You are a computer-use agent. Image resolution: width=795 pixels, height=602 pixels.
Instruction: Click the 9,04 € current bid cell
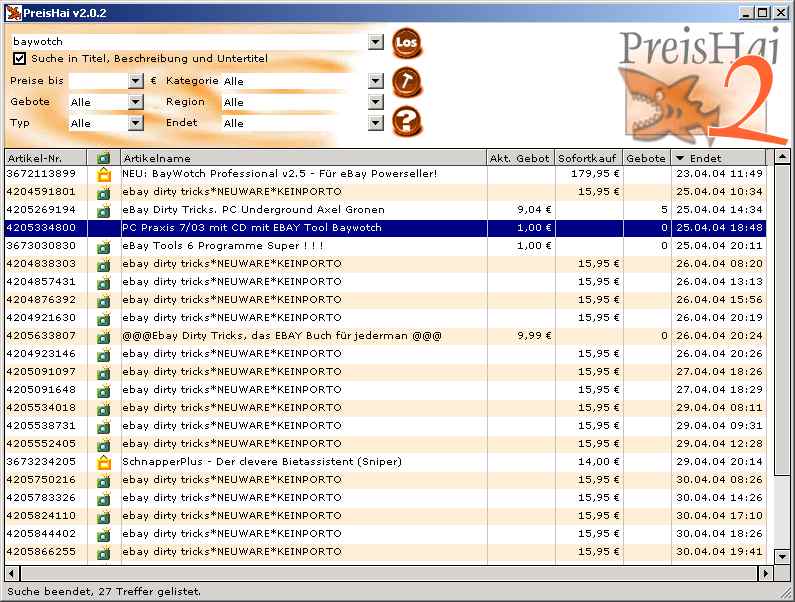point(534,210)
